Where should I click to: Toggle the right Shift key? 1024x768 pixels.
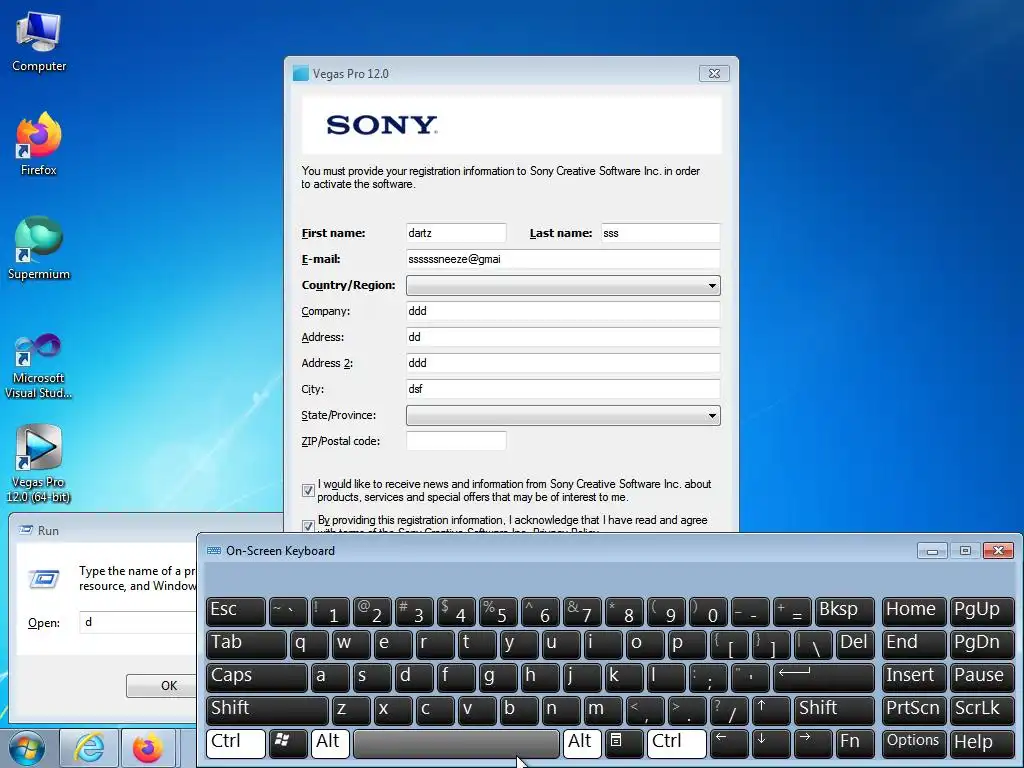[834, 710]
